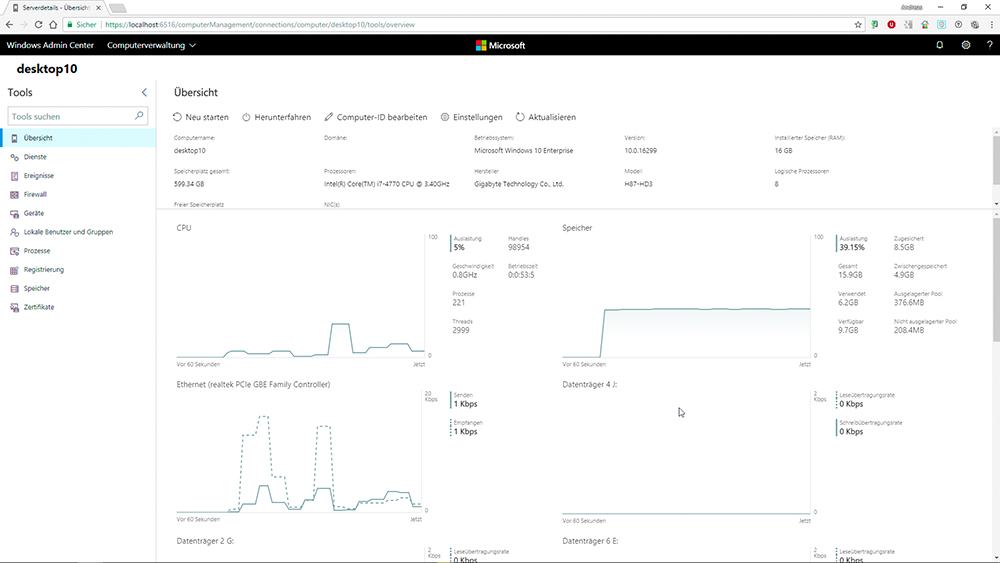Click the help question mark icon
The image size is (1000, 563).
click(x=989, y=45)
